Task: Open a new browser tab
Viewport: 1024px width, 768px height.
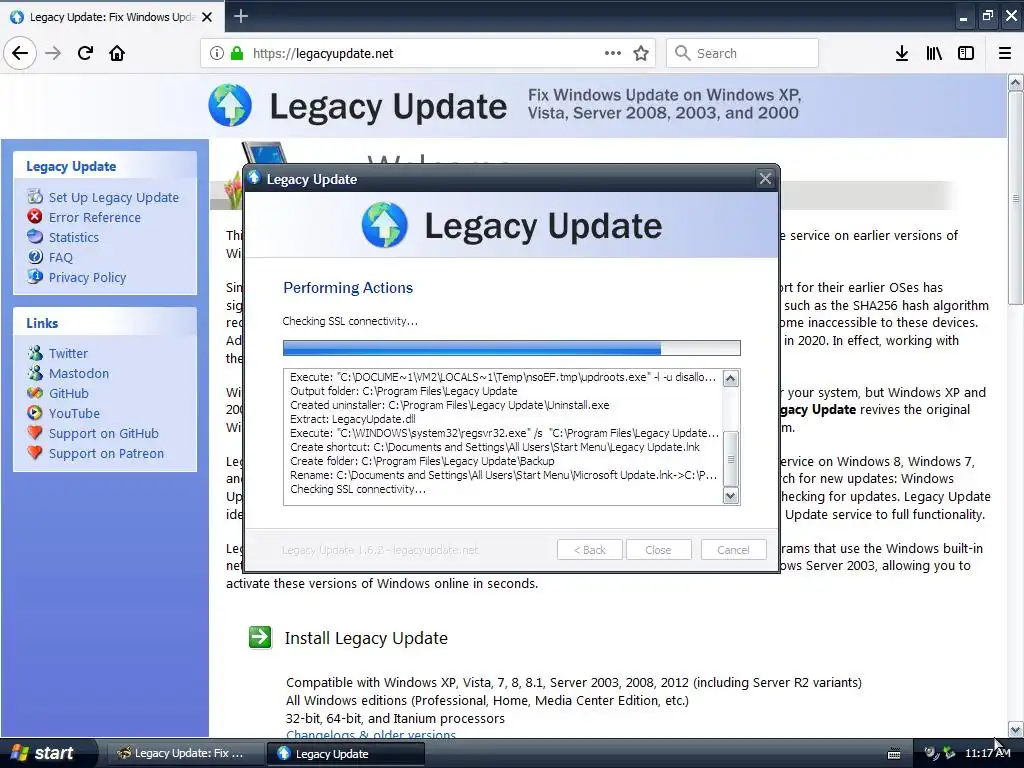Action: [x=240, y=16]
